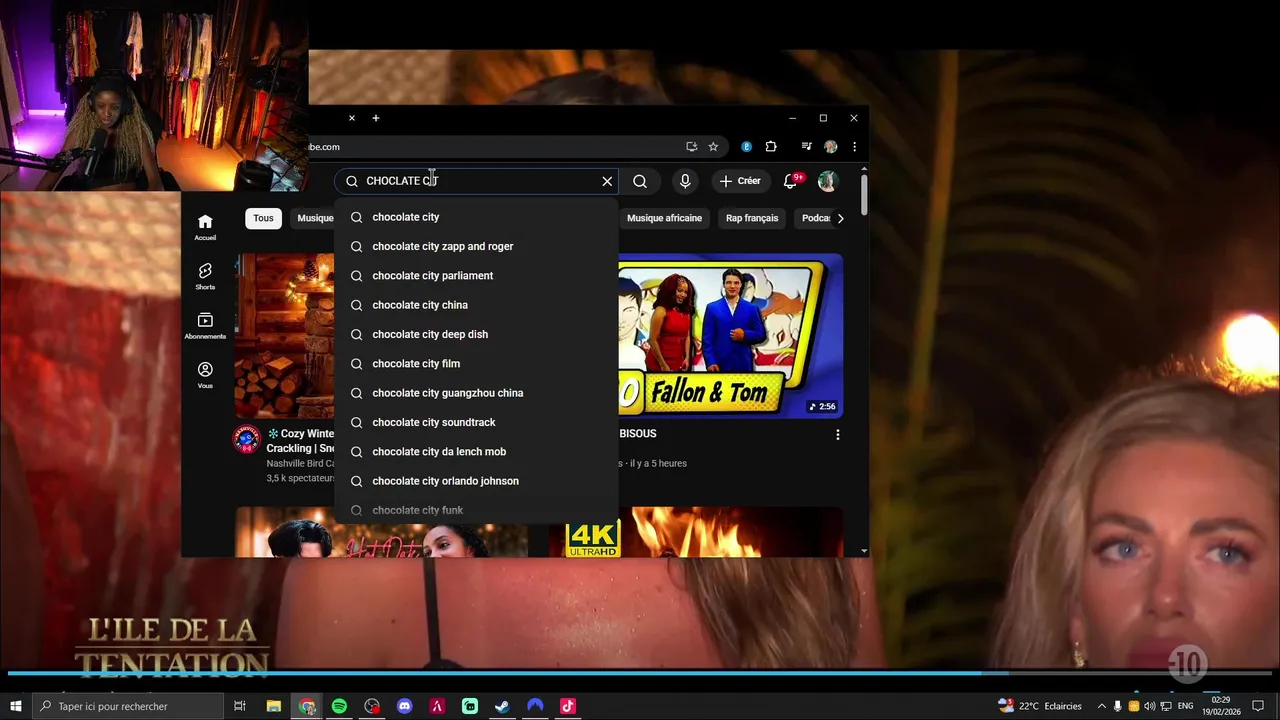Start voice search with the microphone
Image resolution: width=1280 pixels, height=720 pixels.
685,181
